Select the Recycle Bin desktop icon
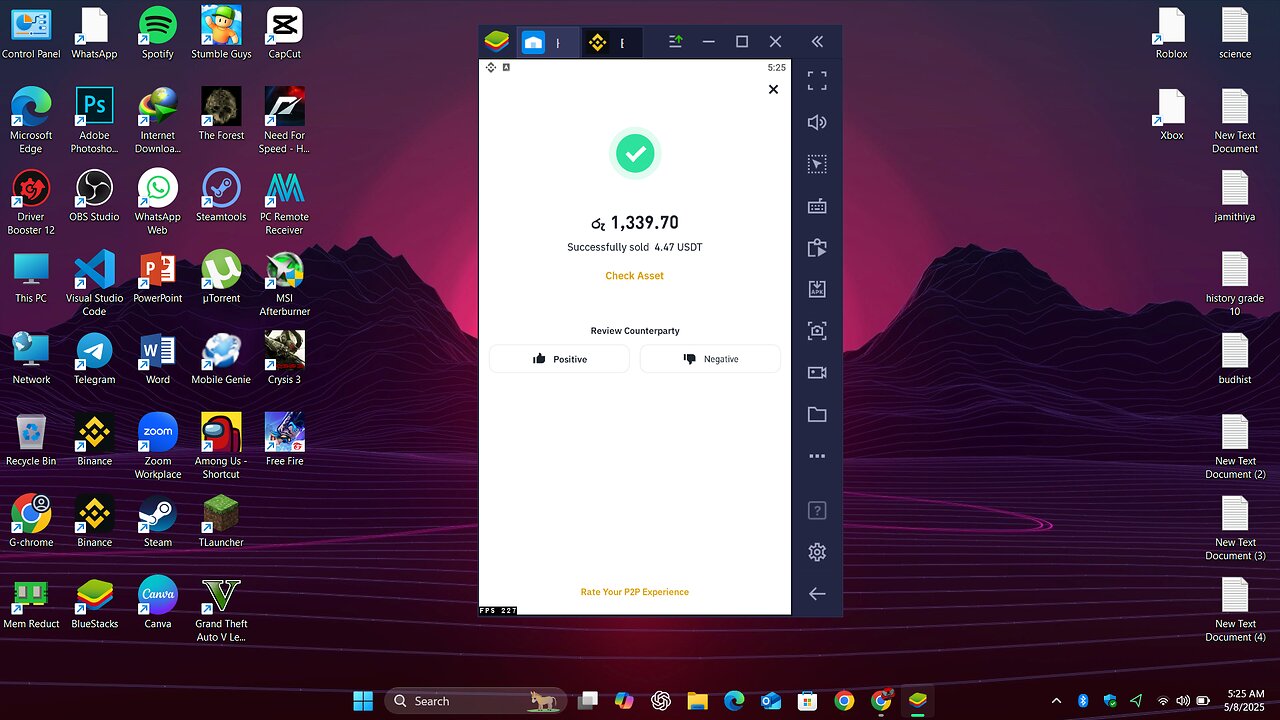 pos(31,441)
